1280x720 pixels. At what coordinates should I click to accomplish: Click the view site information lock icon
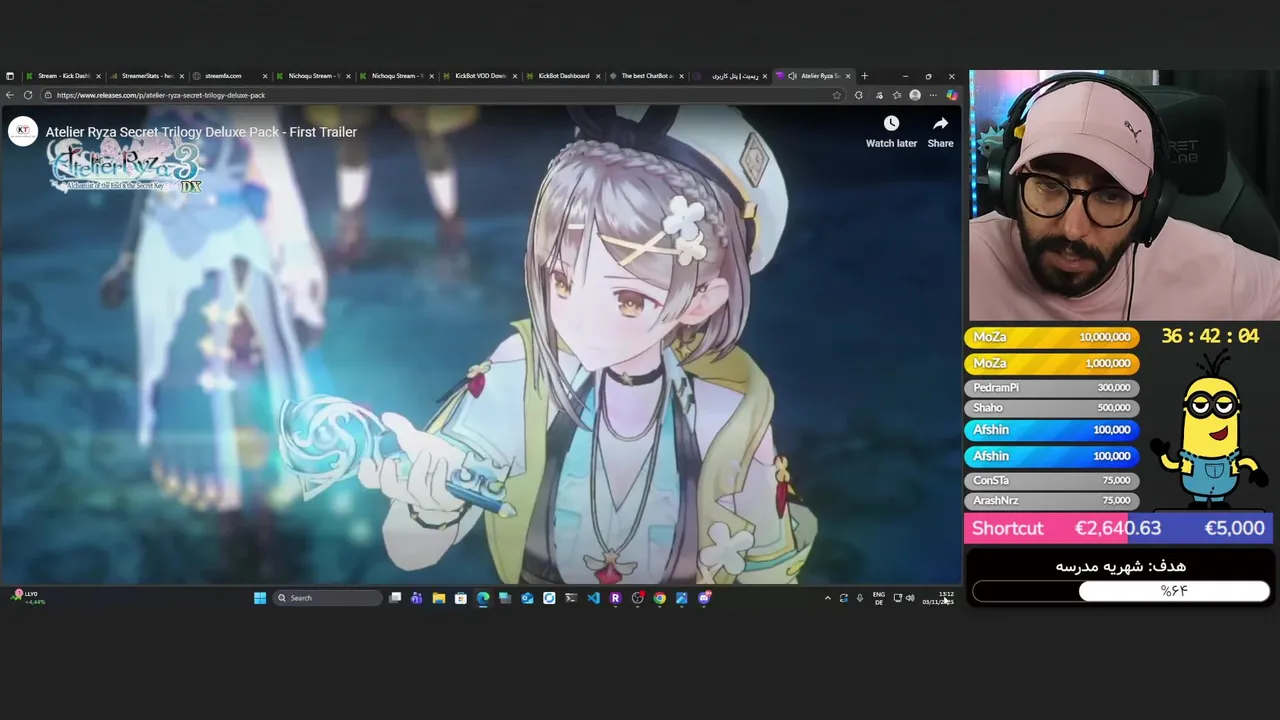pos(49,95)
